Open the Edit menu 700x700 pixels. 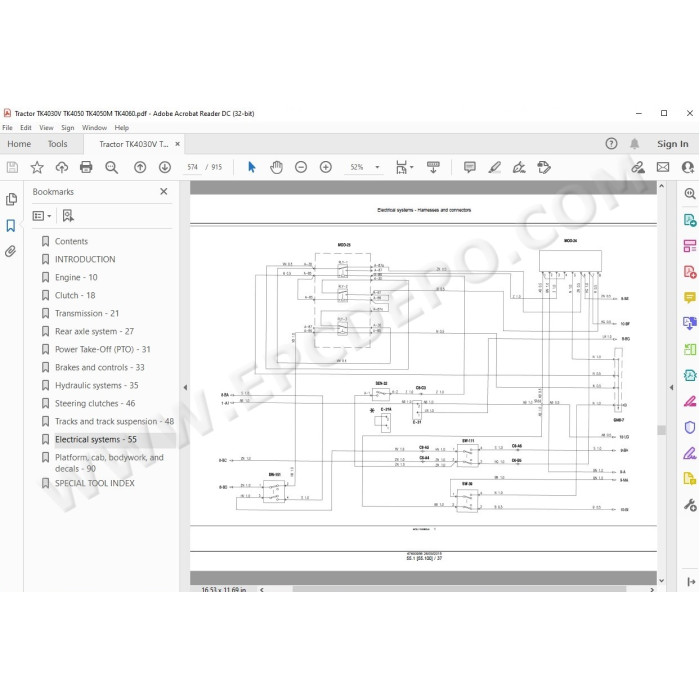click(x=26, y=128)
